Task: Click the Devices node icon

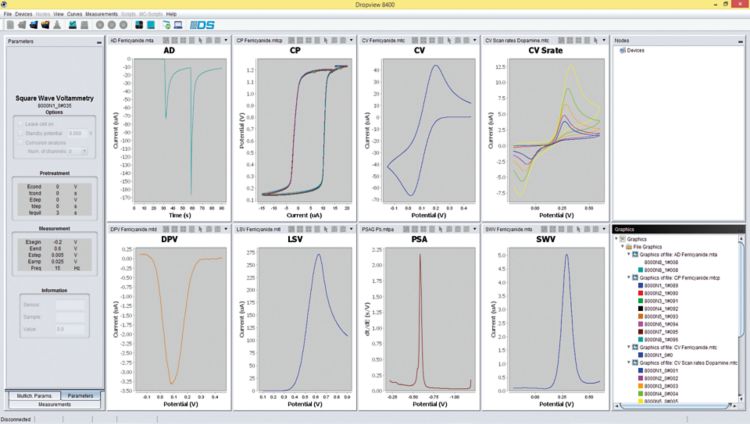Action: click(622, 49)
